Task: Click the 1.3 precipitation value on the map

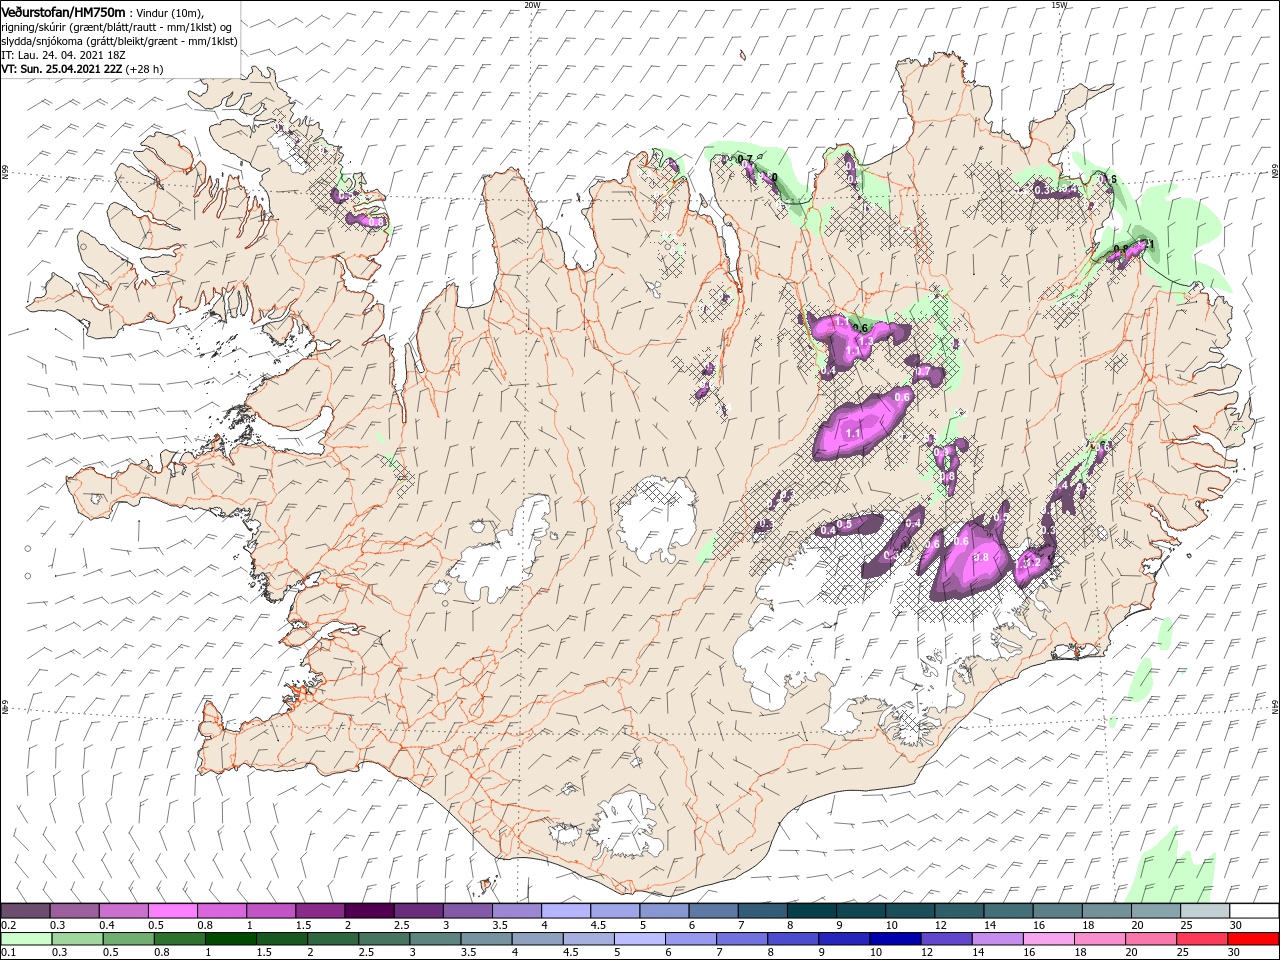Action: pyautogui.click(x=866, y=341)
